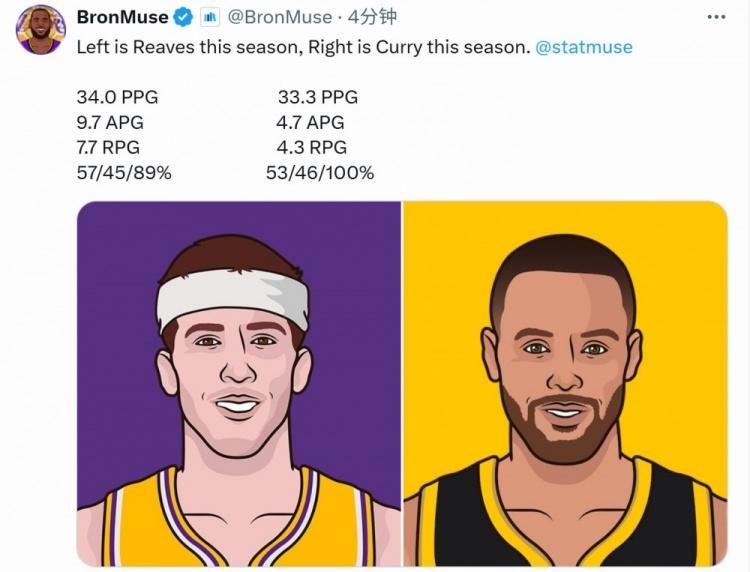This screenshot has width=750, height=572.
Task: Click the blue verified checkmark badge
Action: click(184, 17)
